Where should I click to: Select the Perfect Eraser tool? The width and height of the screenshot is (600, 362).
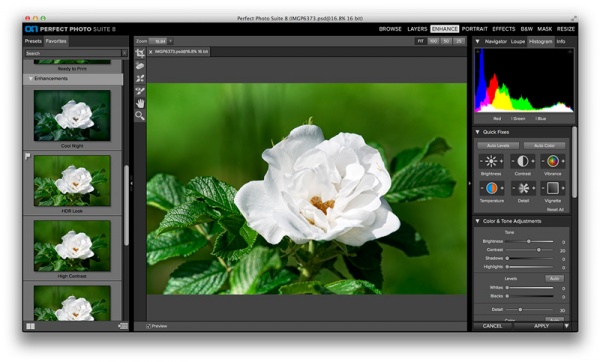pyautogui.click(x=140, y=66)
